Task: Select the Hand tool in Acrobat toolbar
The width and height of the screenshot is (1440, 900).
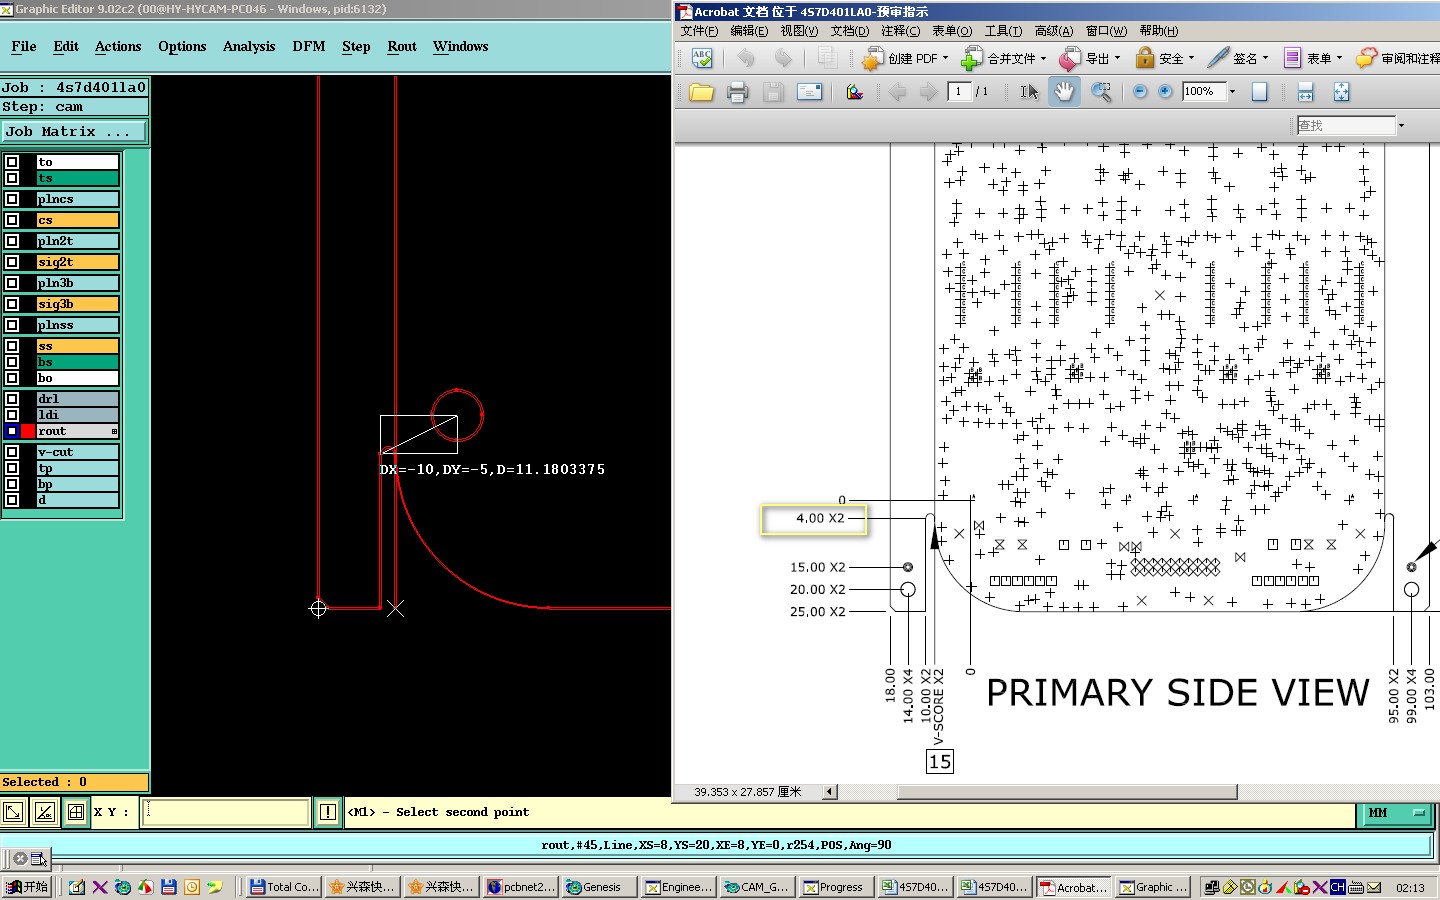Action: click(x=1064, y=92)
